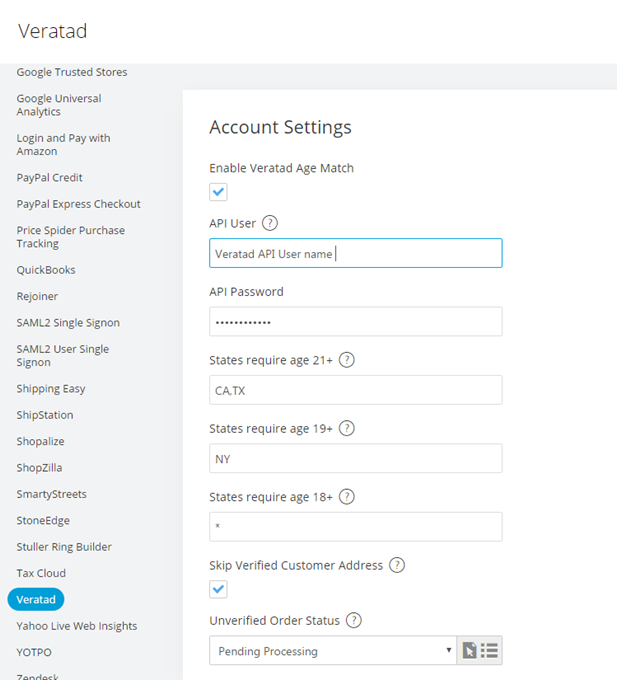
Task: Open help for Unverified Order Status
Action: (x=354, y=620)
